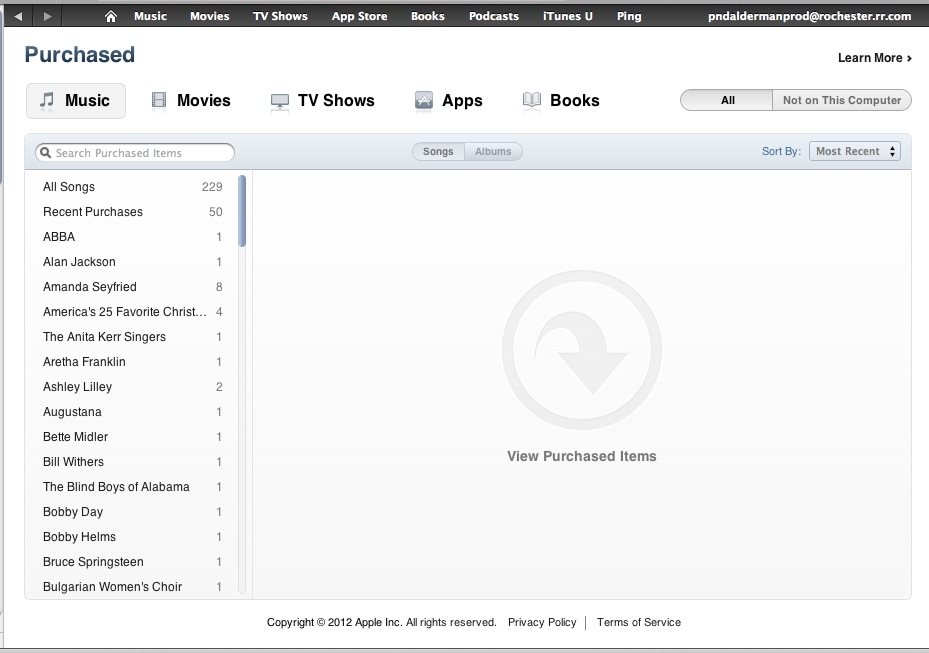The width and height of the screenshot is (929, 653).
Task: Select Augustana in the artist list
Action: click(x=133, y=412)
